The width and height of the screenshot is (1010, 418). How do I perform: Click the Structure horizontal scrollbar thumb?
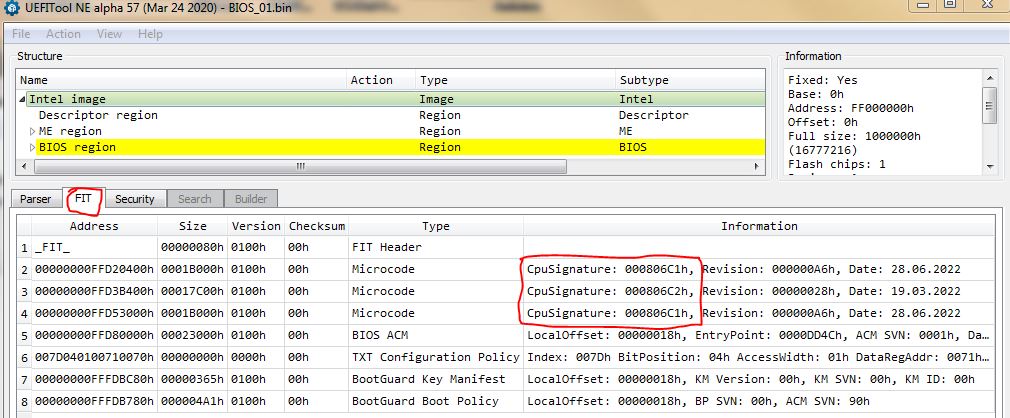[300, 166]
